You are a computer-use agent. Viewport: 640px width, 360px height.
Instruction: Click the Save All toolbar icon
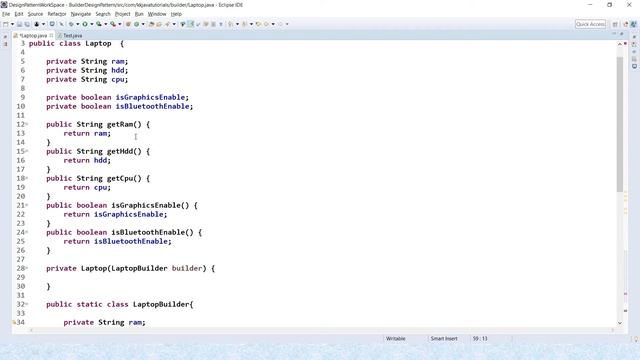[27, 24]
